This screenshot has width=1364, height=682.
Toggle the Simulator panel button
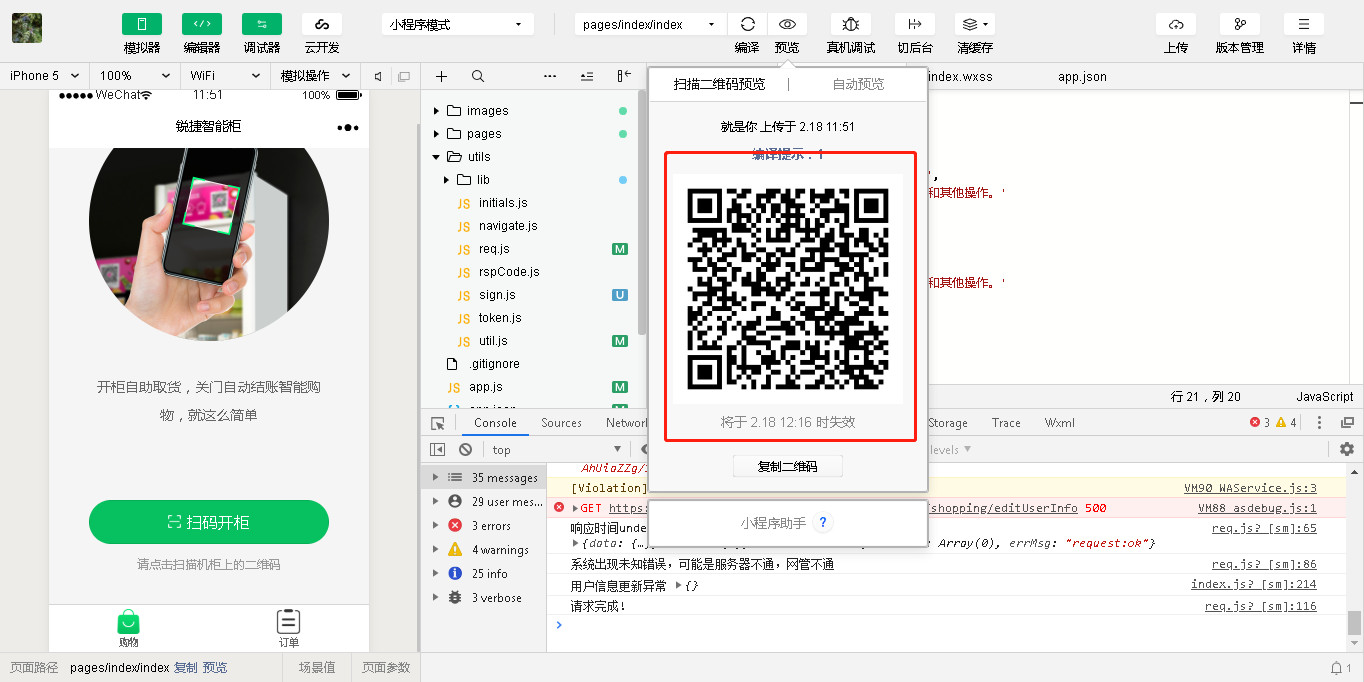[x=142, y=24]
